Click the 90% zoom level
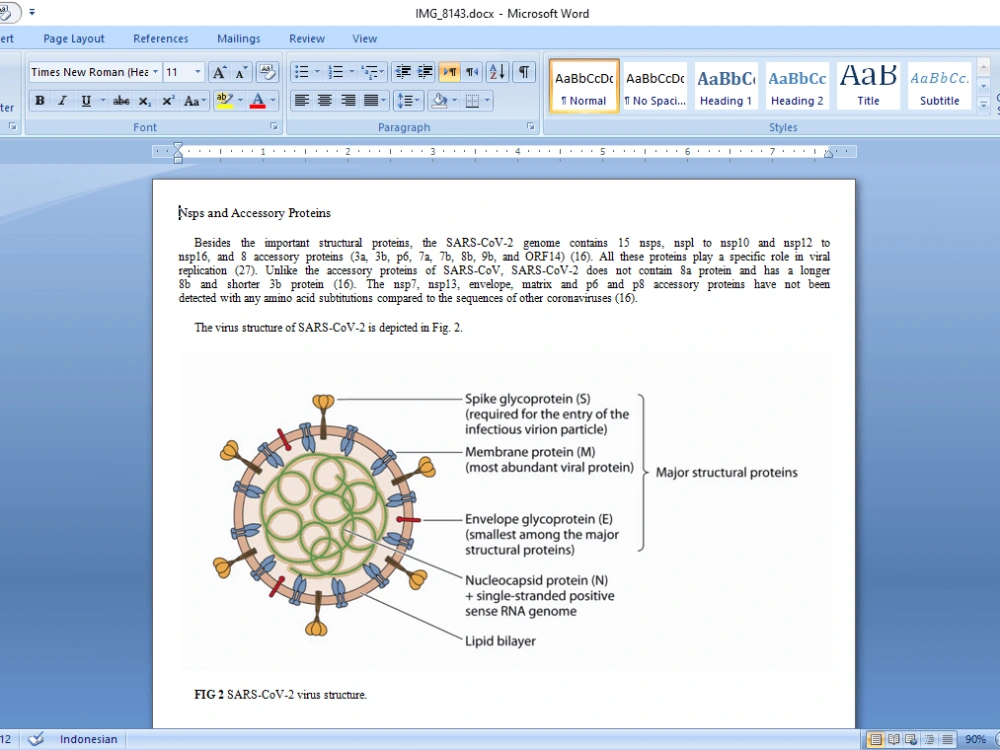The width and height of the screenshot is (1000, 750). pos(975,740)
